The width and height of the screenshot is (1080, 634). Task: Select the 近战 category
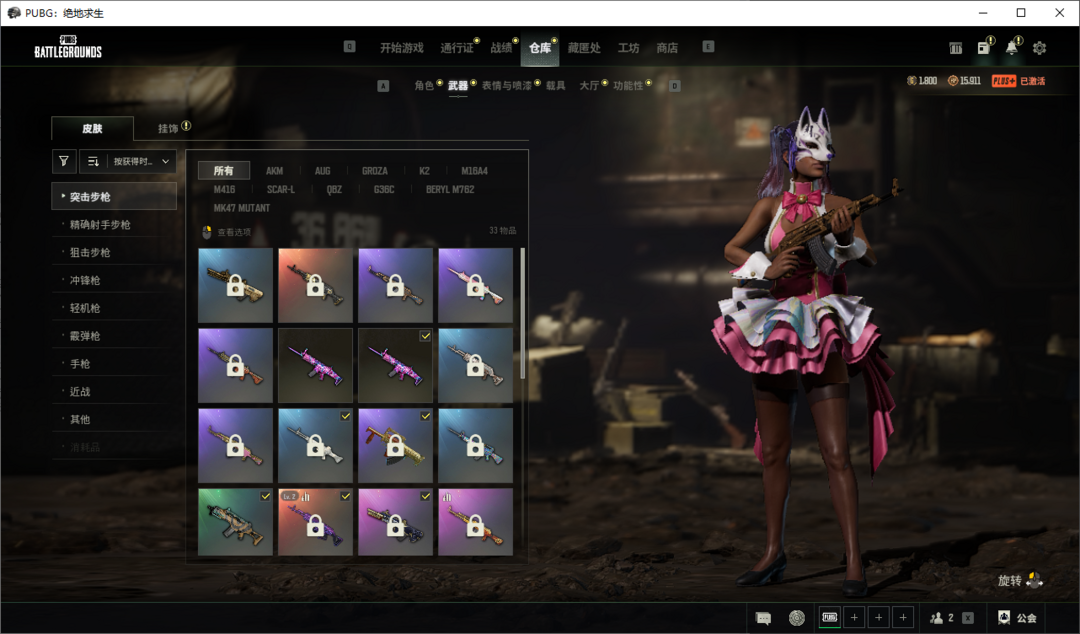point(114,391)
